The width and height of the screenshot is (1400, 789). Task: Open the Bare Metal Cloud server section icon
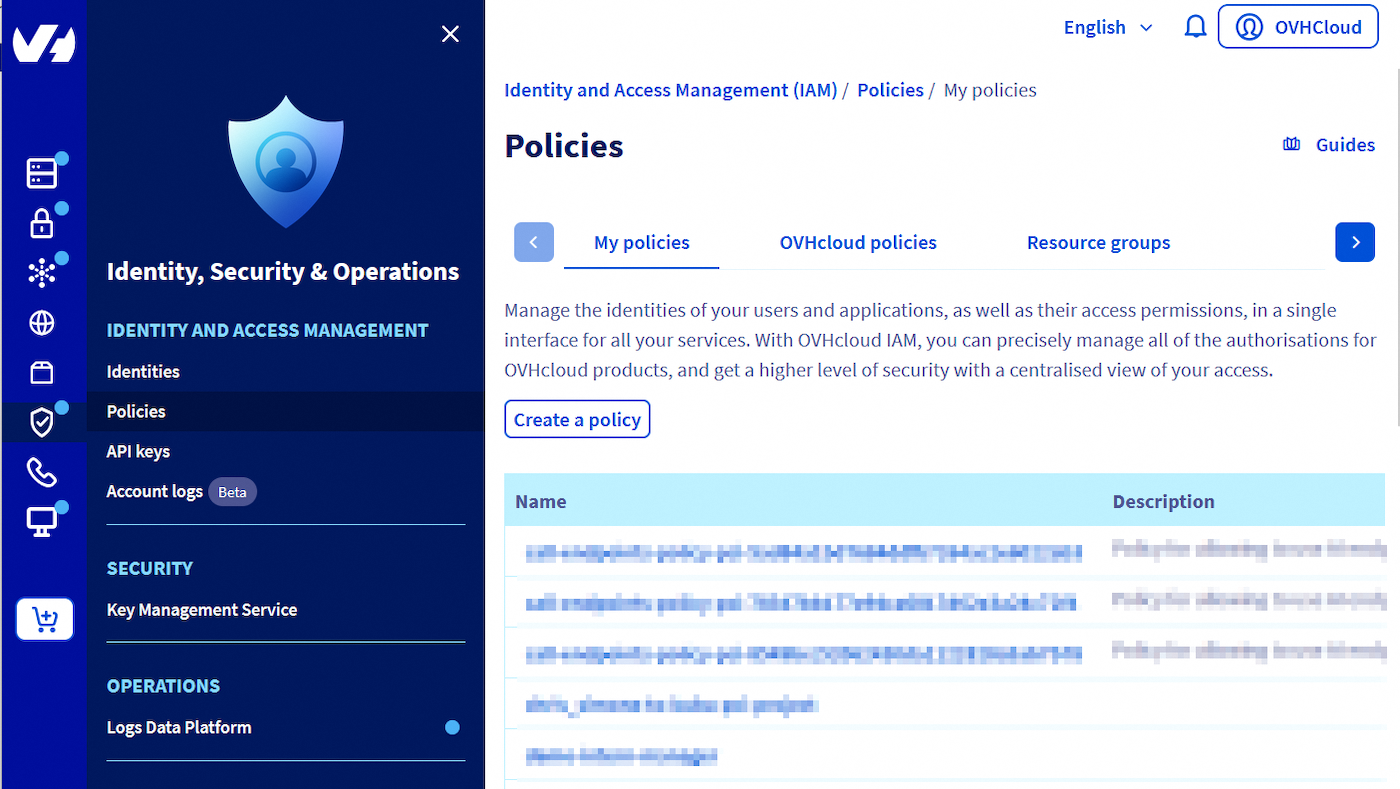pyautogui.click(x=42, y=172)
